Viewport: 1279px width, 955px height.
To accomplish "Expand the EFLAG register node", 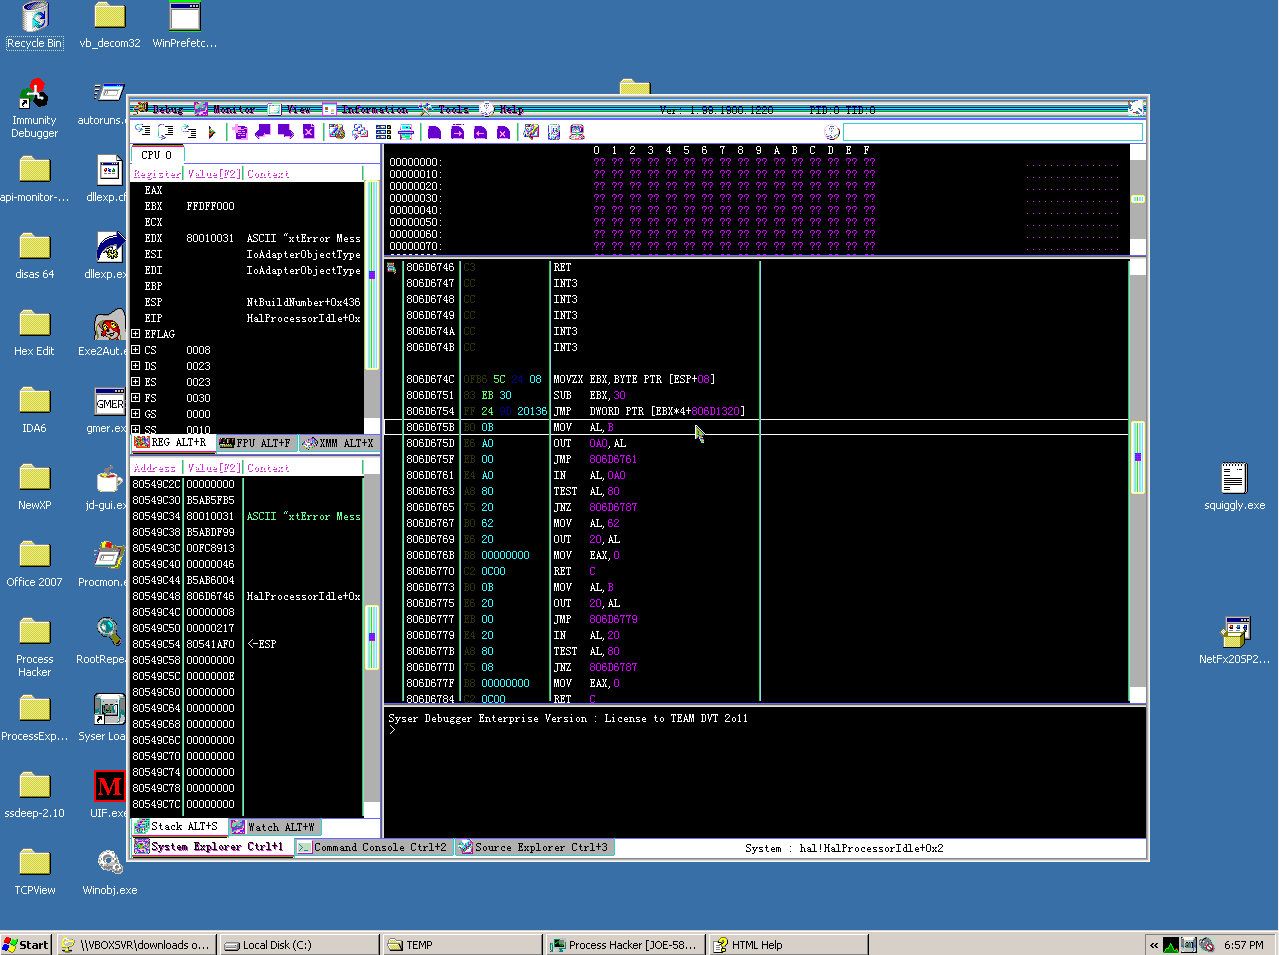I will (136, 334).
